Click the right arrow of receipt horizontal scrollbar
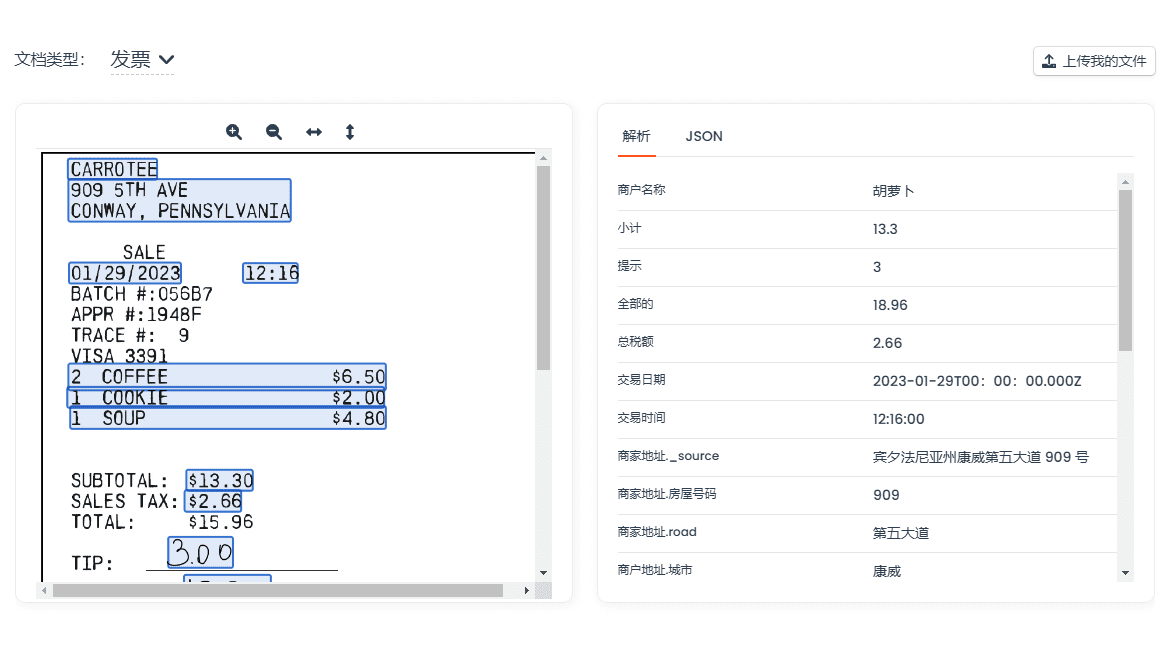Viewport: 1167px width, 653px height. click(527, 590)
